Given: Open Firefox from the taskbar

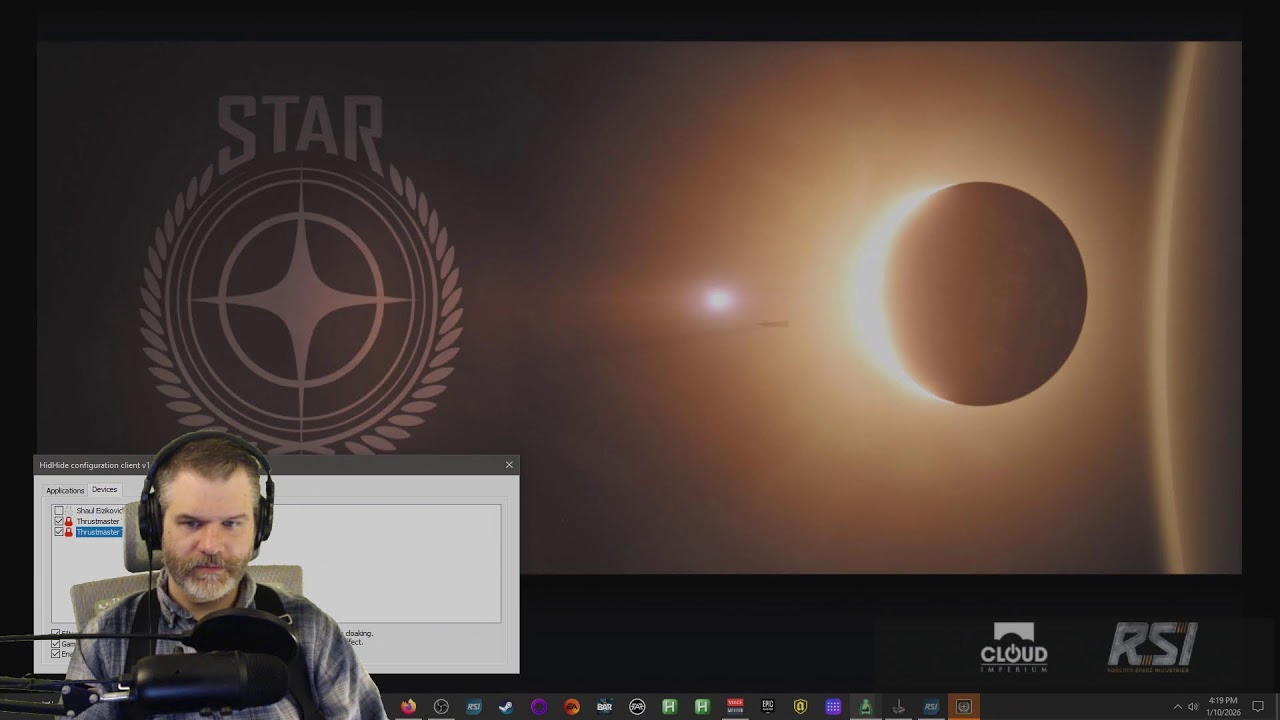Looking at the screenshot, I should click(408, 707).
